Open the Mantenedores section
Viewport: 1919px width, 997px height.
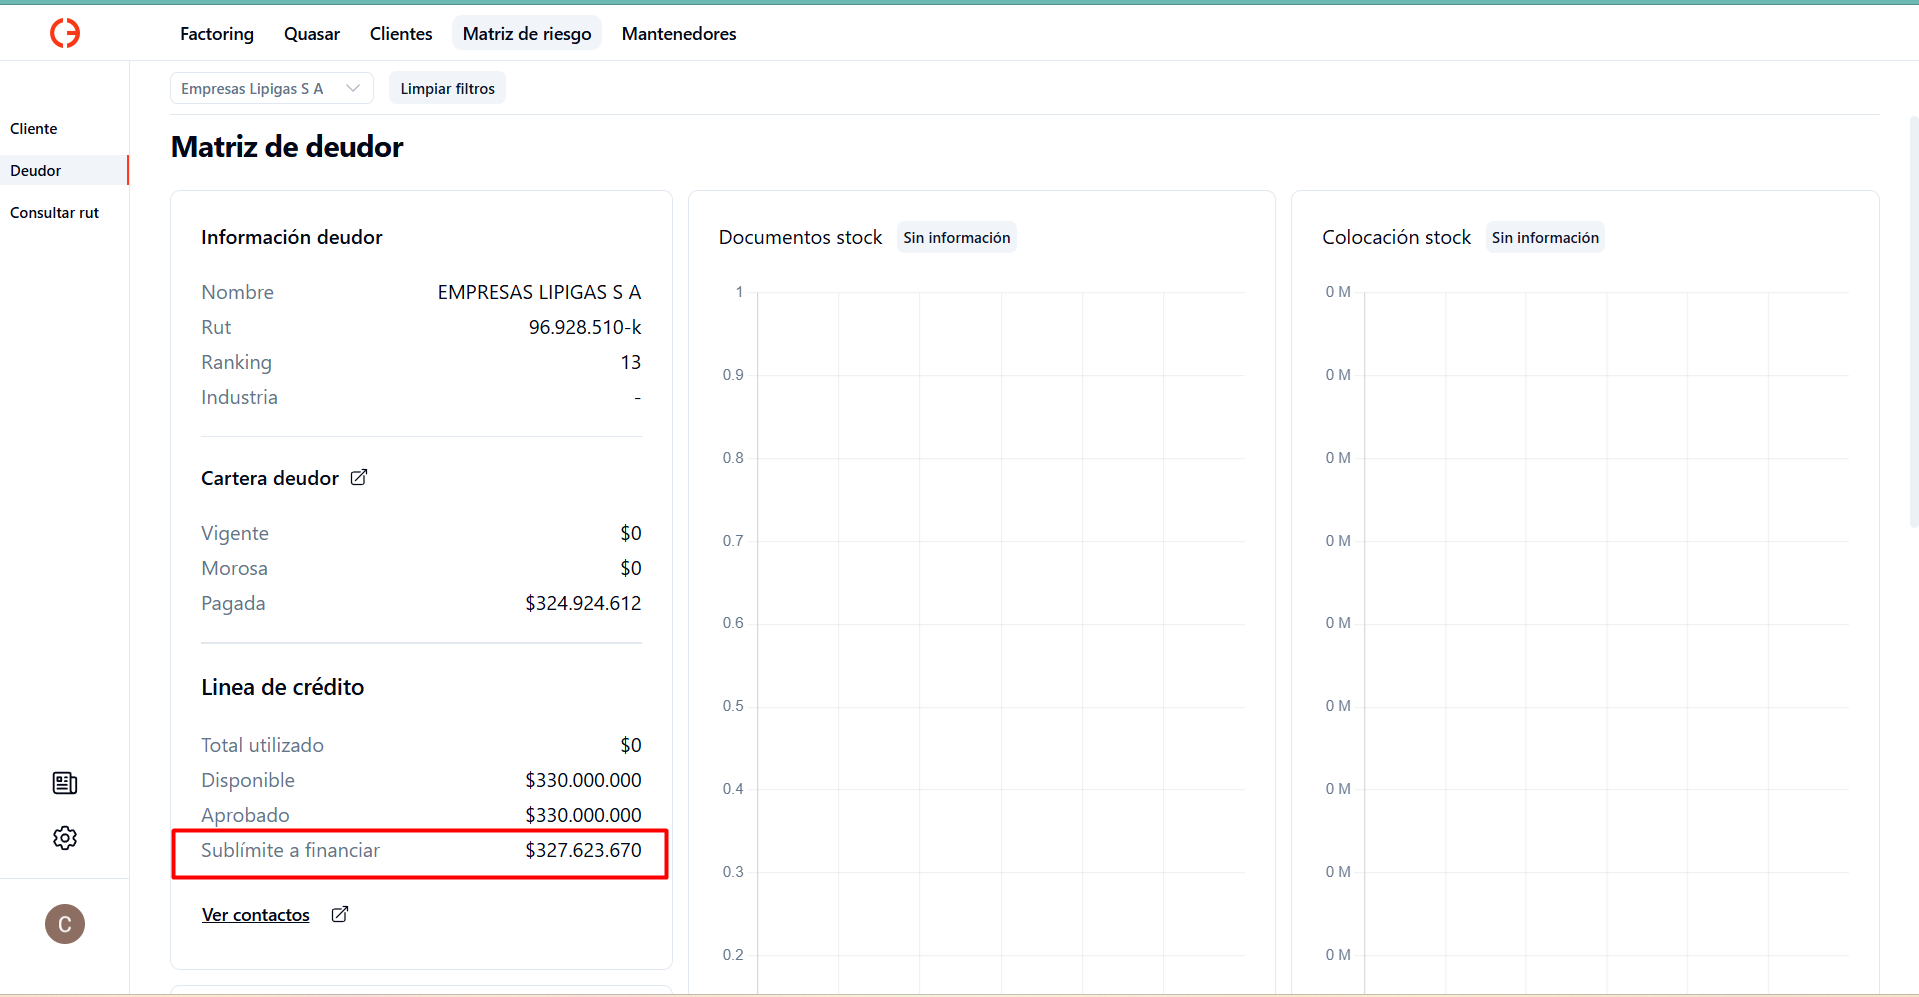(678, 33)
